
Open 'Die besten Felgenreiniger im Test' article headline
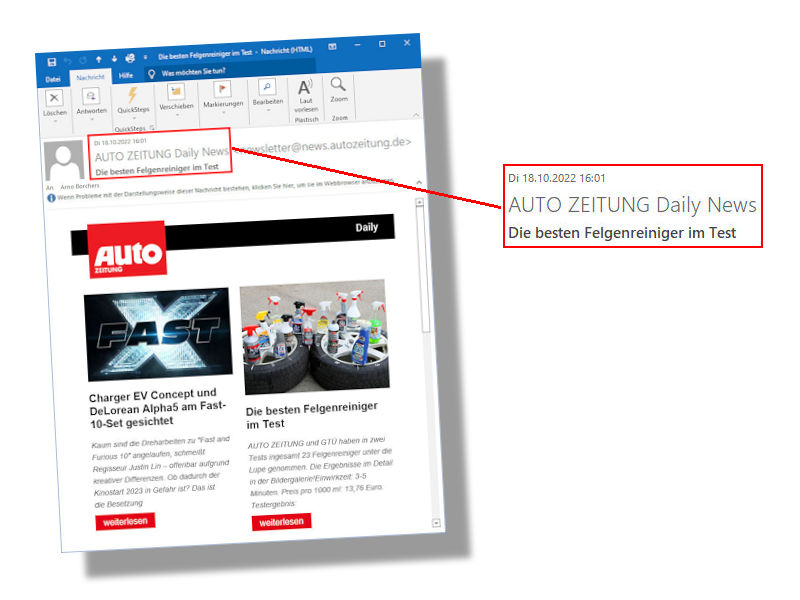tap(312, 415)
